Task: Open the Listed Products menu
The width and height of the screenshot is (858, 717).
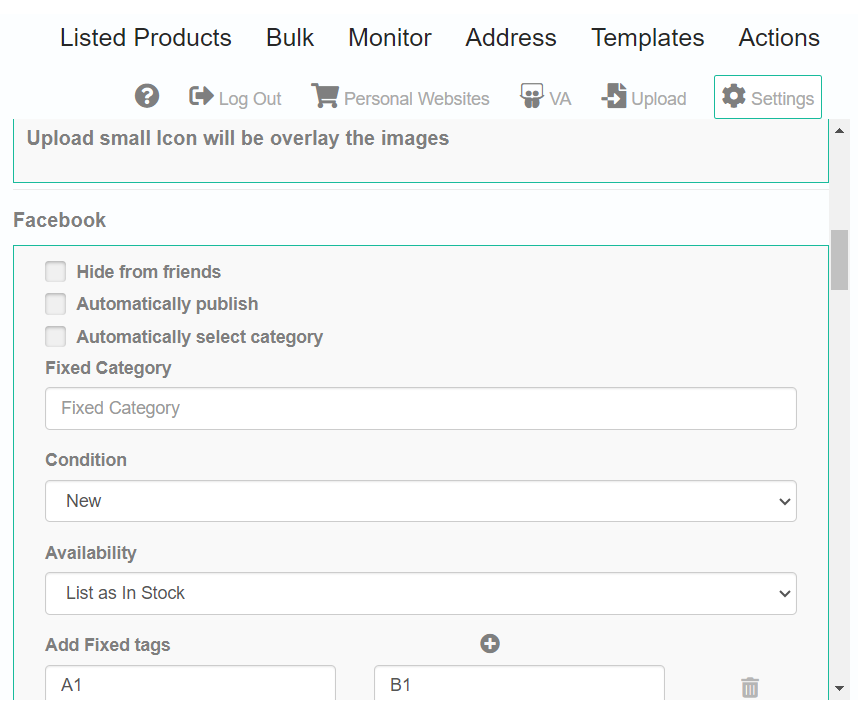Action: (146, 38)
